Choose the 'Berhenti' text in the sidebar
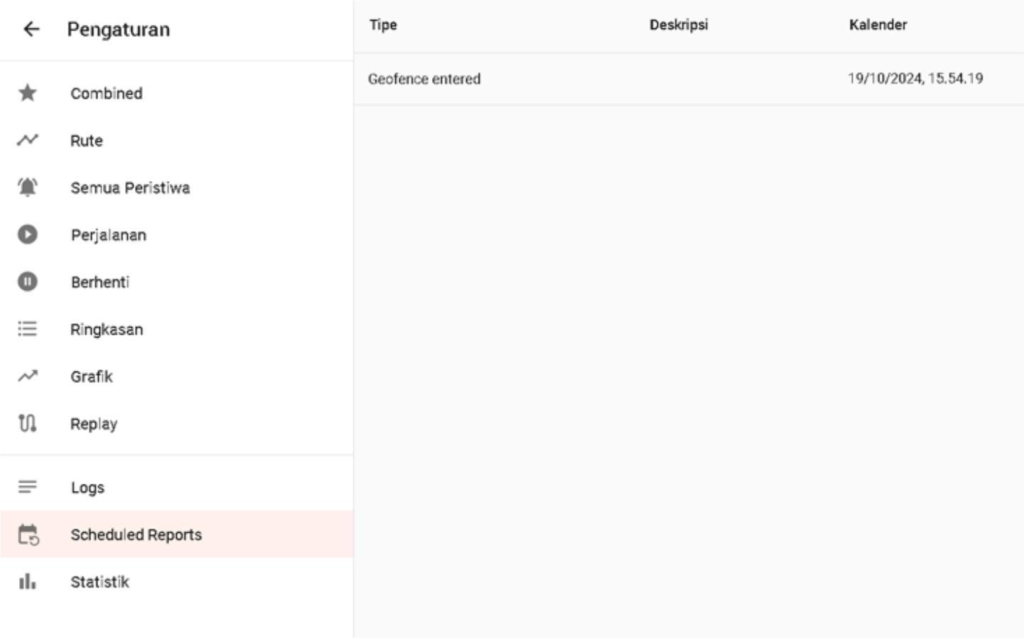Viewport: 1024px width, 638px height. (100, 282)
